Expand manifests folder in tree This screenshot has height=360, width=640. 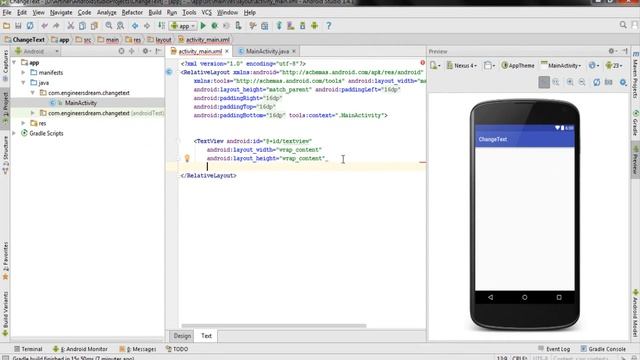point(23,72)
